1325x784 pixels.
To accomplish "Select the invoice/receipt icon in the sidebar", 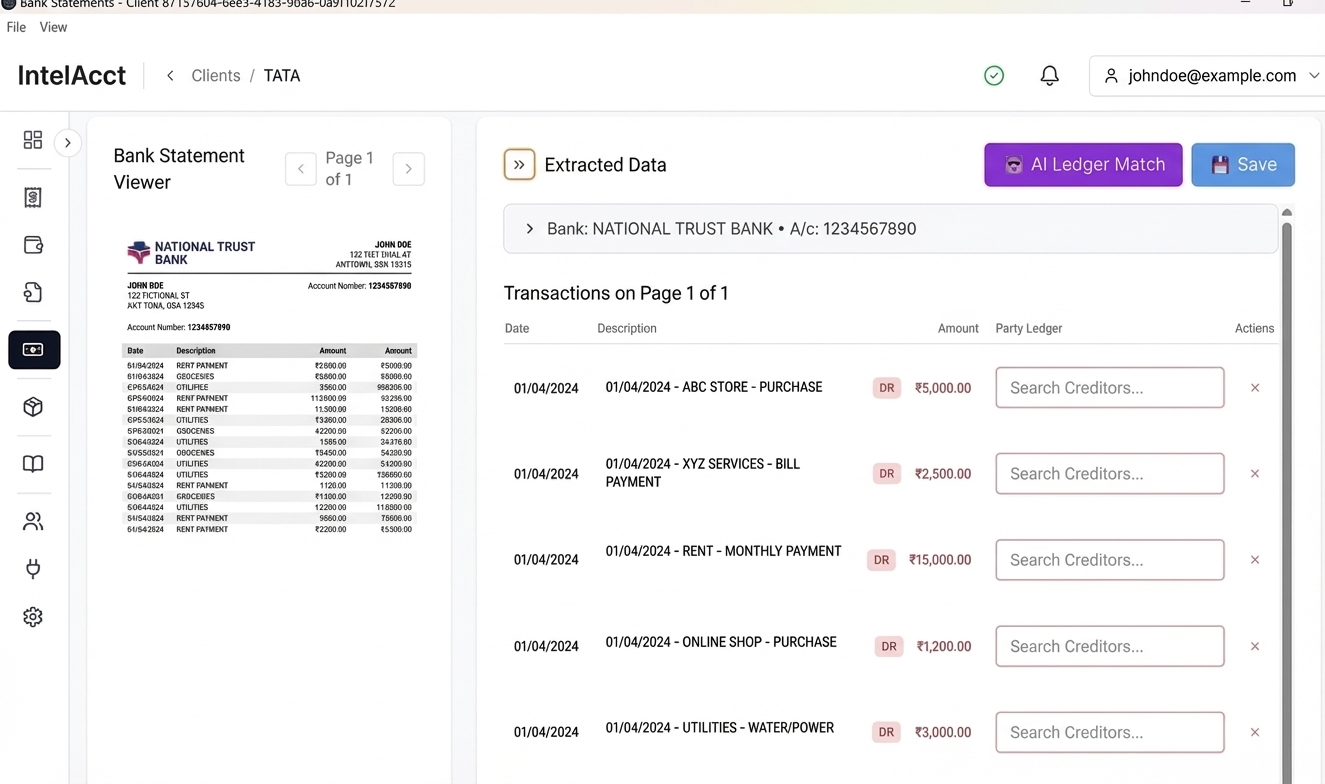I will pos(33,197).
